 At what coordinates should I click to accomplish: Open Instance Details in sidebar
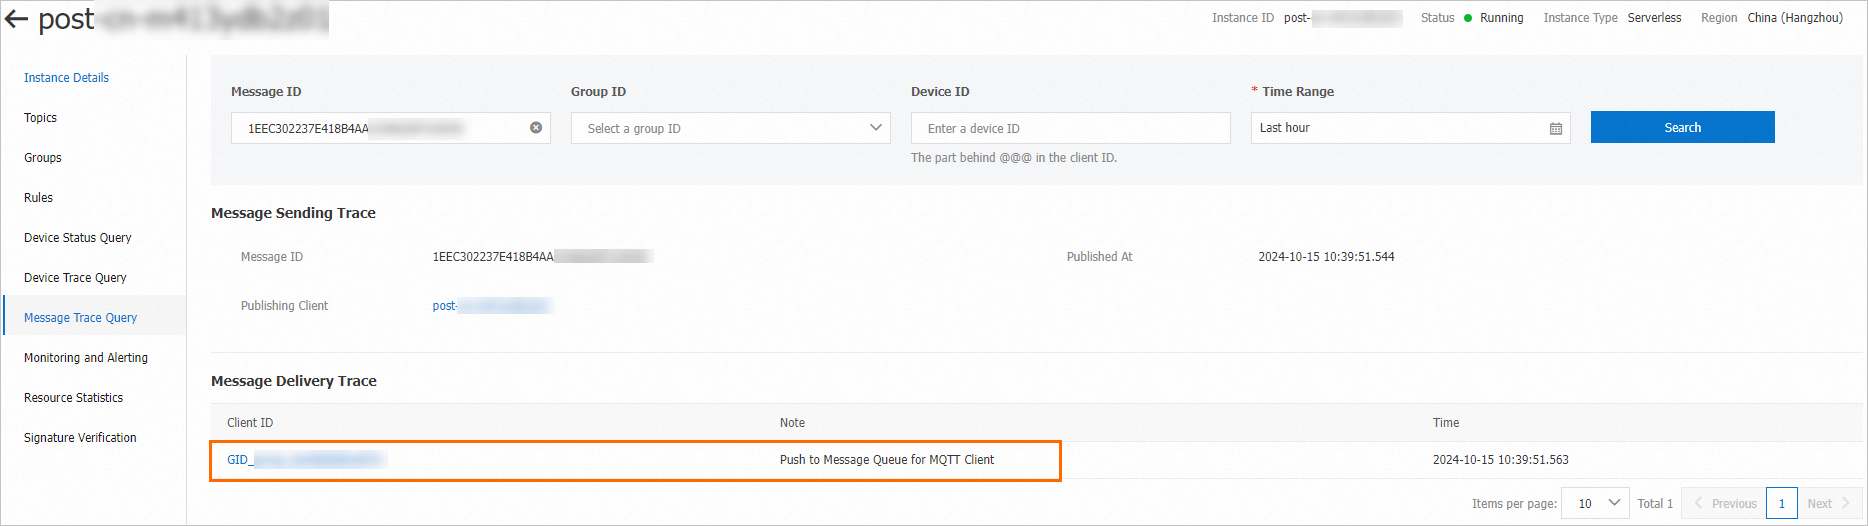pos(66,78)
